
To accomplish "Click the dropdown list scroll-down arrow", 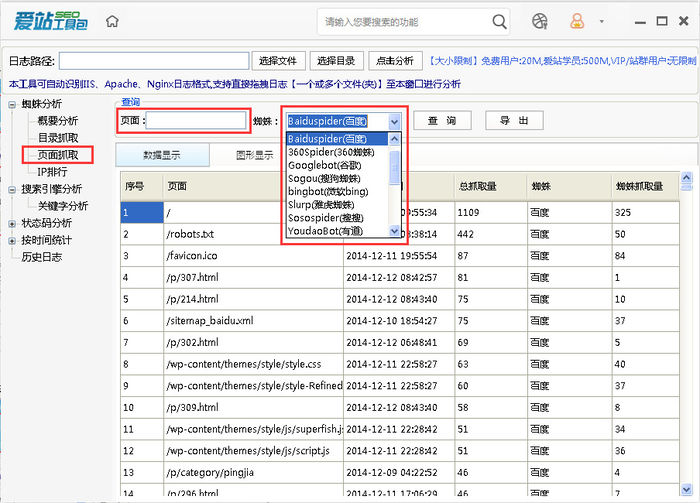I will pyautogui.click(x=394, y=231).
